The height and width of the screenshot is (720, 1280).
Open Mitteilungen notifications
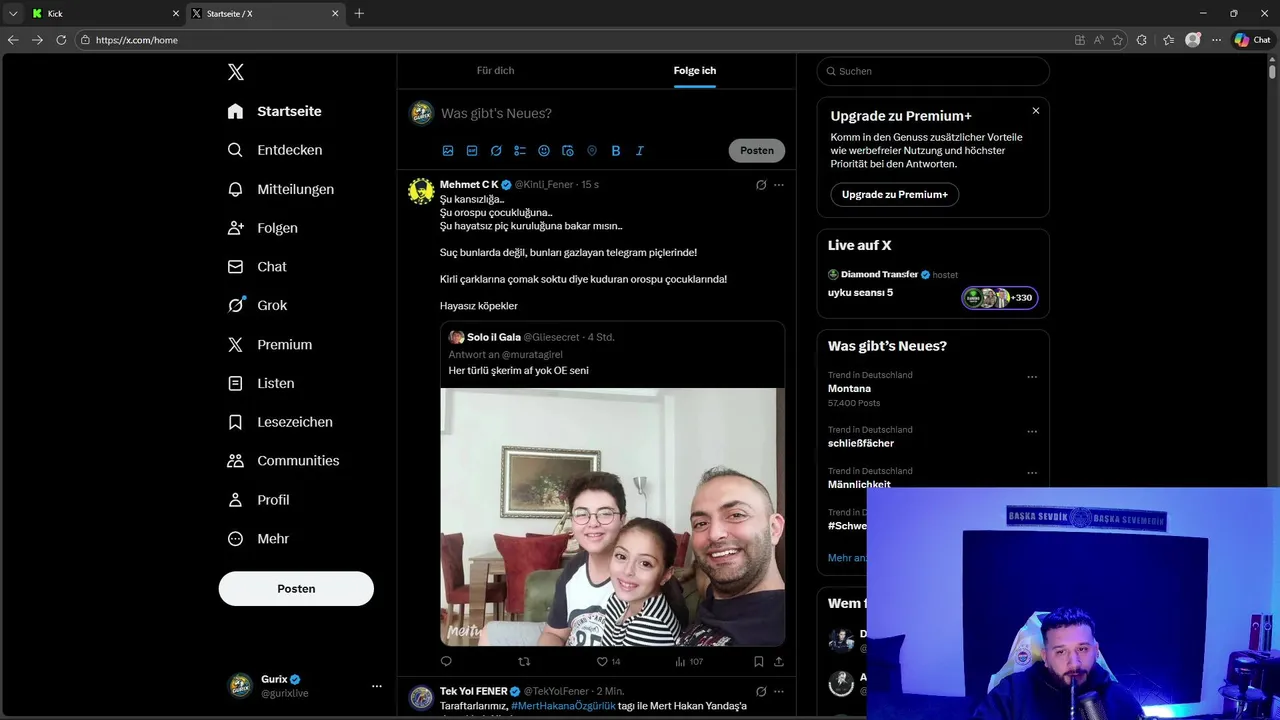(280, 189)
